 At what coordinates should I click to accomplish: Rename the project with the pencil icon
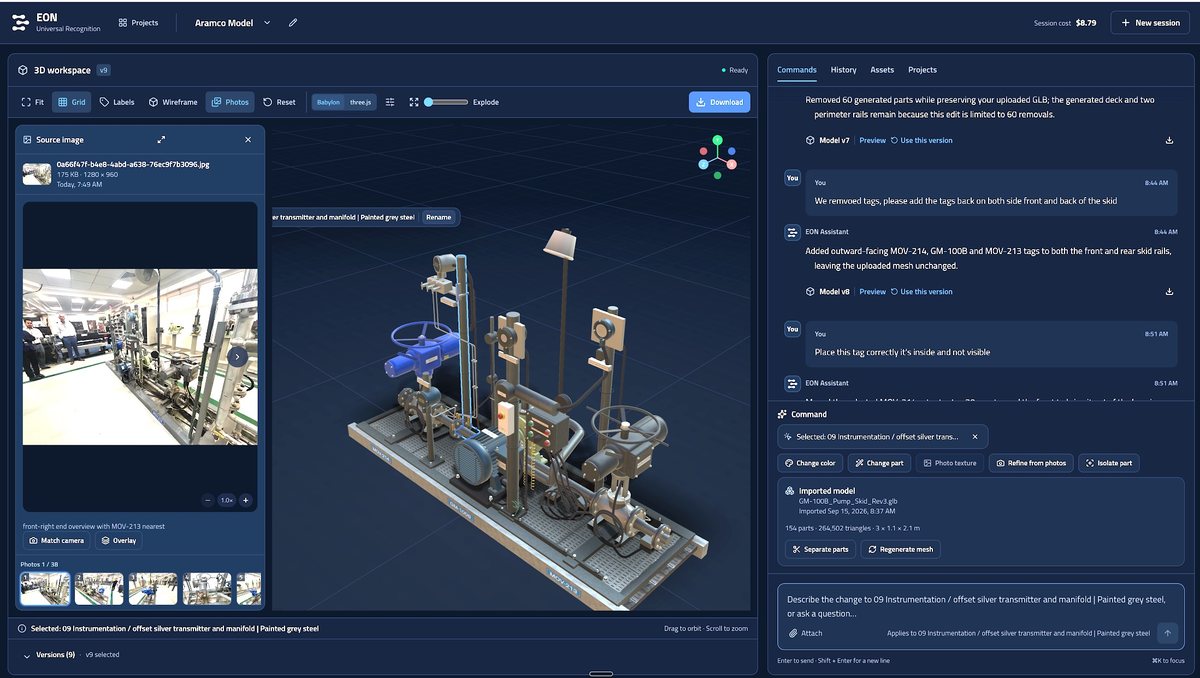click(x=293, y=22)
